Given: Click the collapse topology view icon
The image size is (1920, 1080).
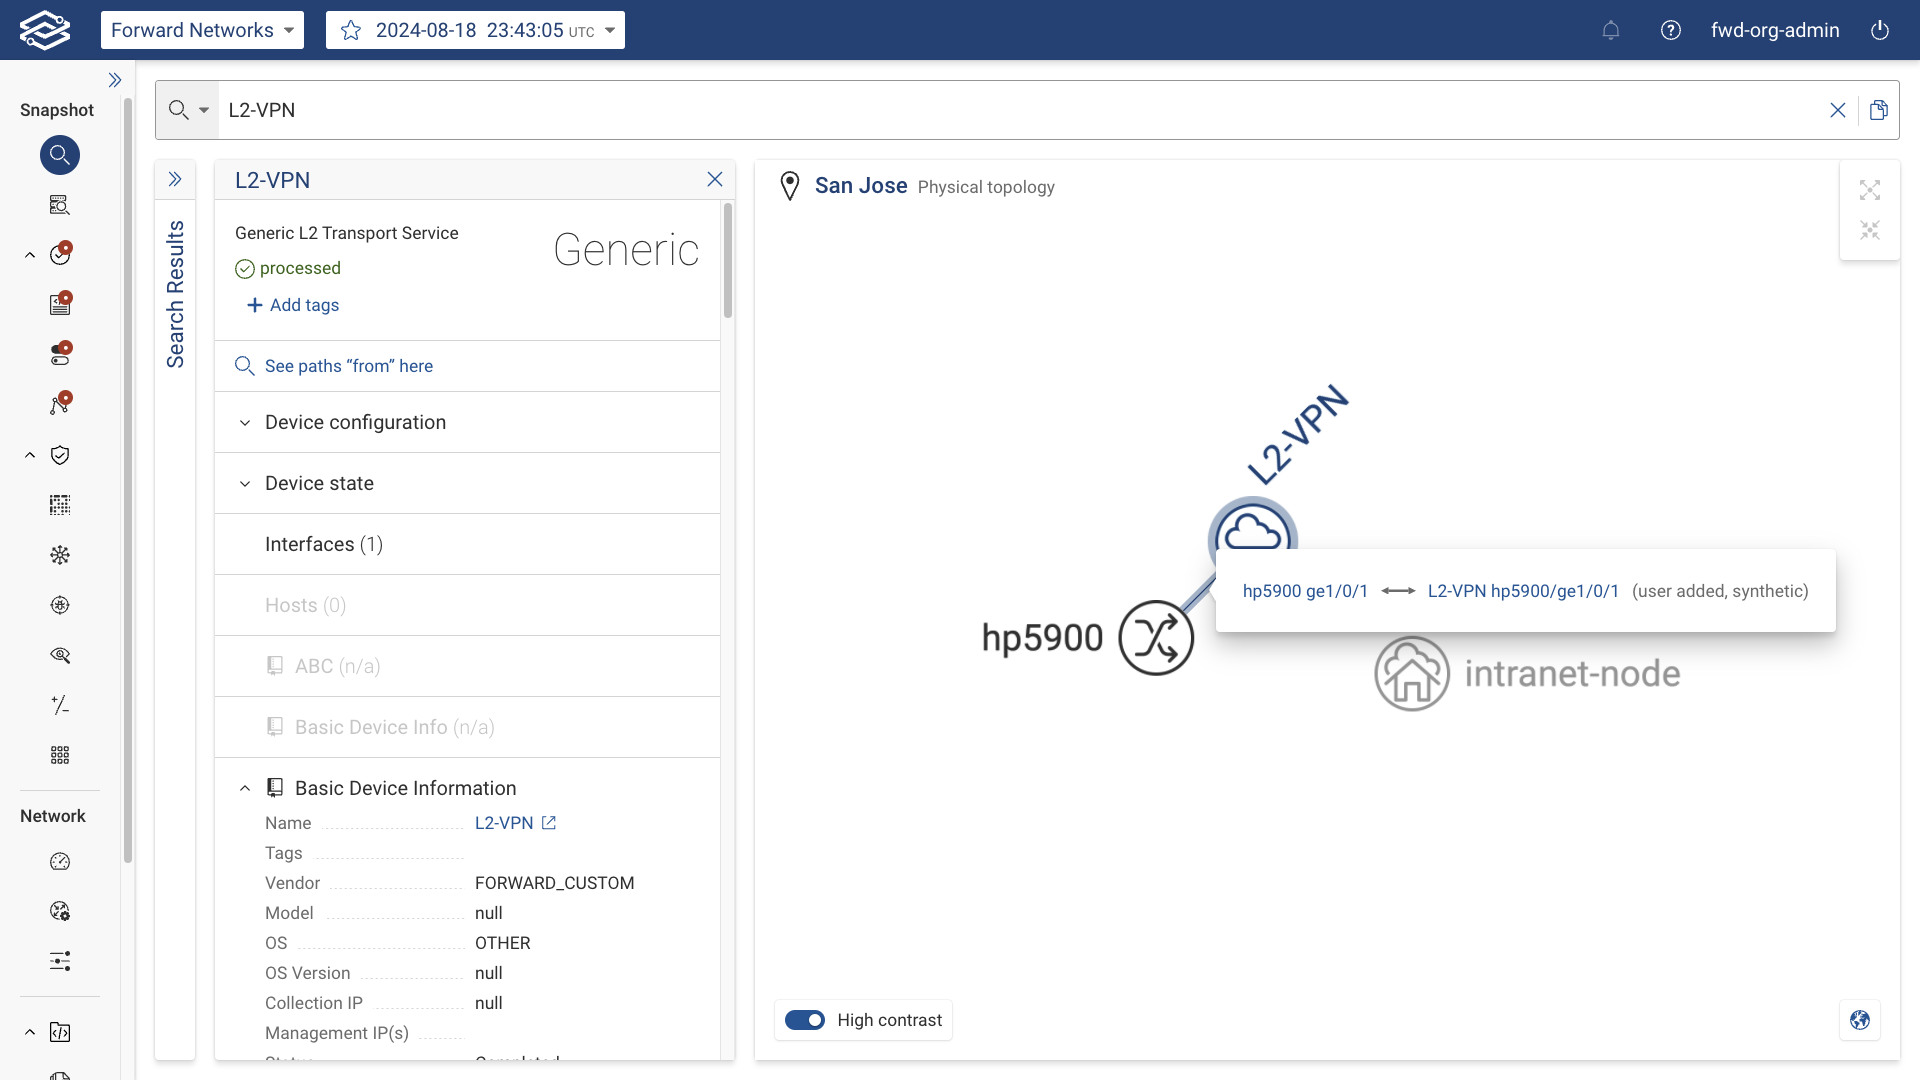Looking at the screenshot, I should coord(1869,230).
